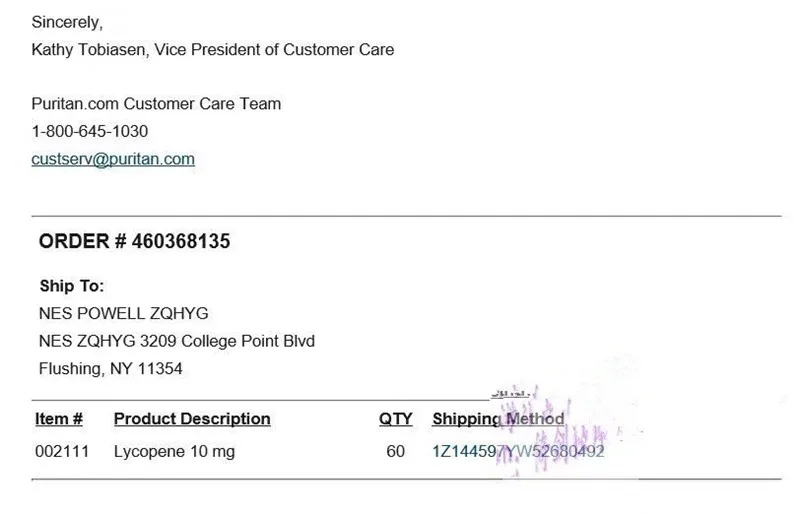The image size is (800, 514).
Task: Open the 1Z144597YW52680492 tracking number link
Action: pos(518,451)
